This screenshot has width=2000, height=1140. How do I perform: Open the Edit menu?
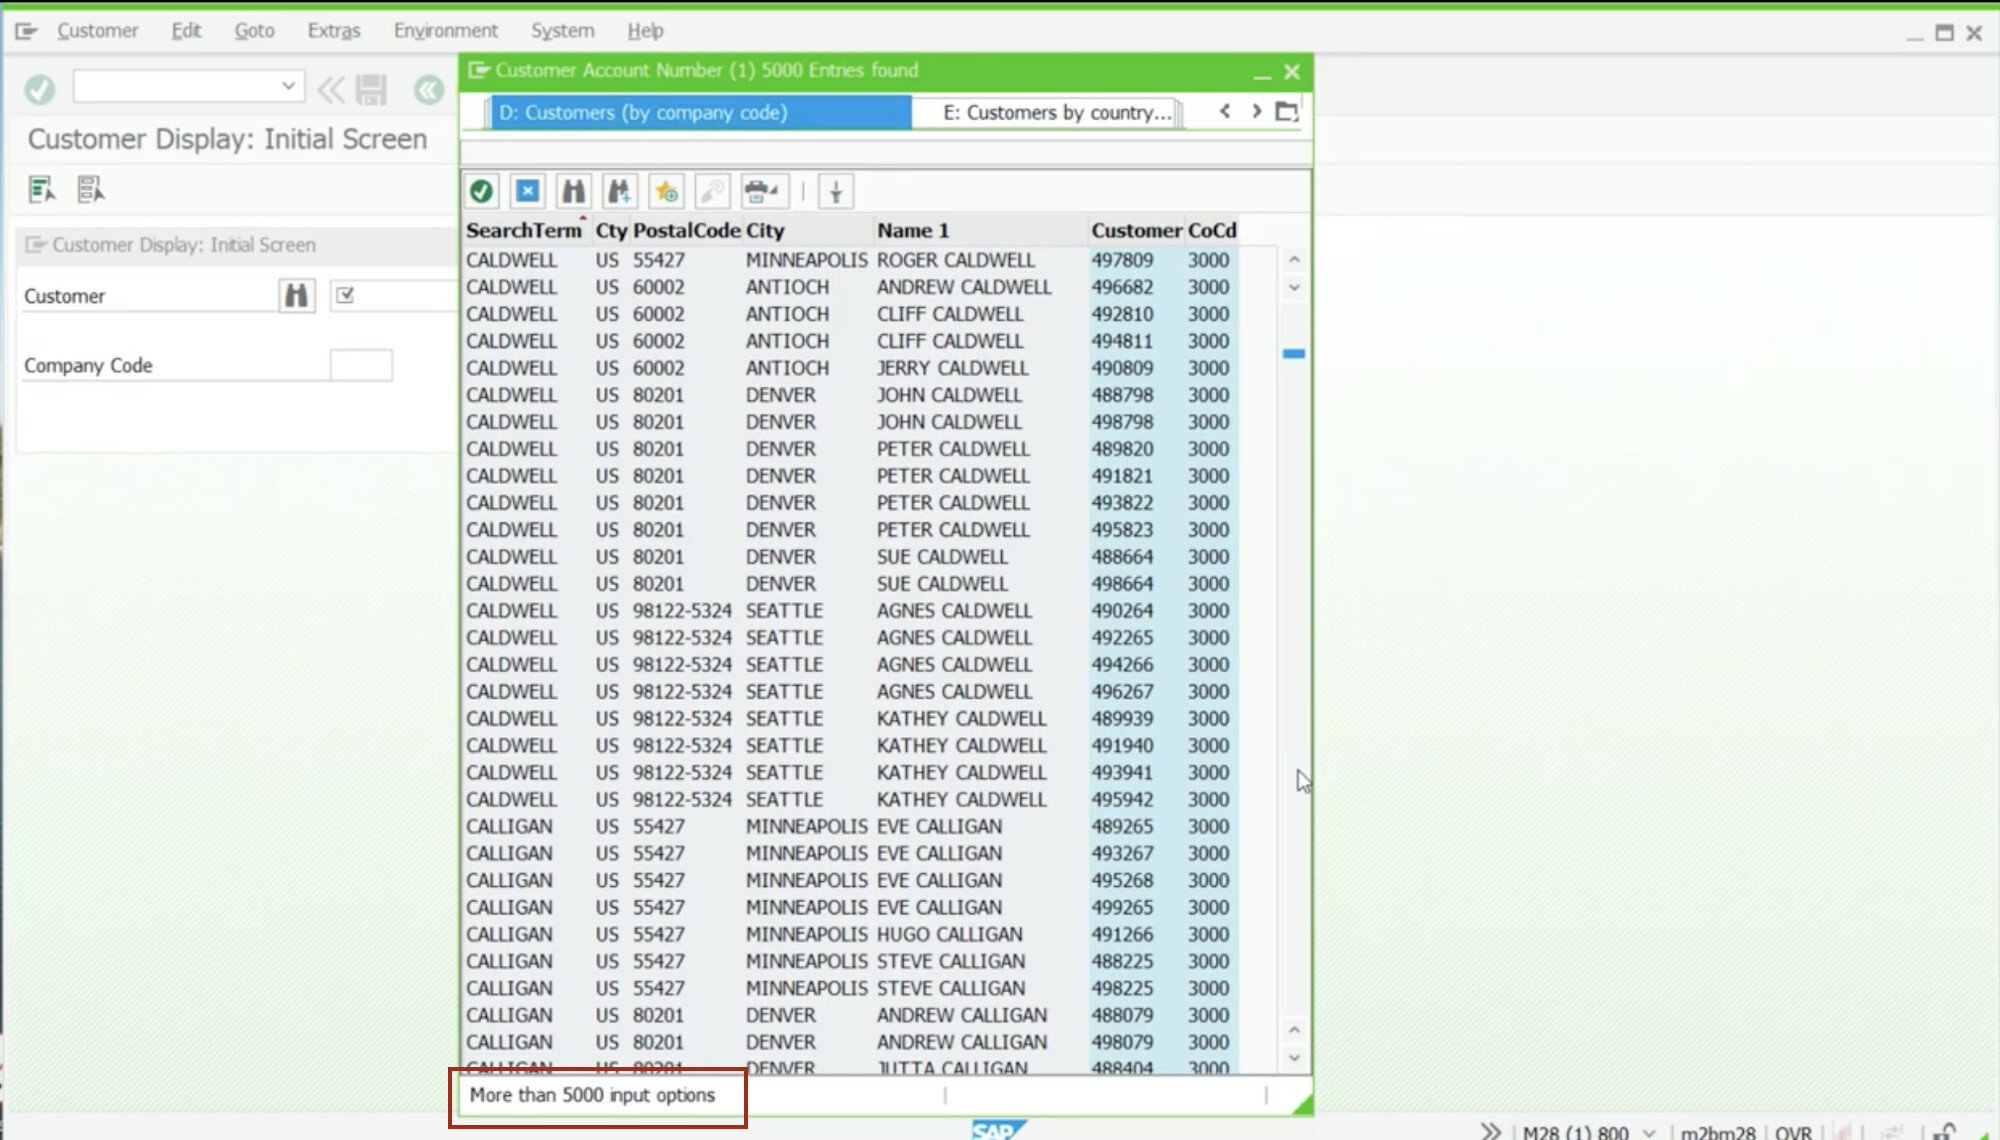pos(186,31)
